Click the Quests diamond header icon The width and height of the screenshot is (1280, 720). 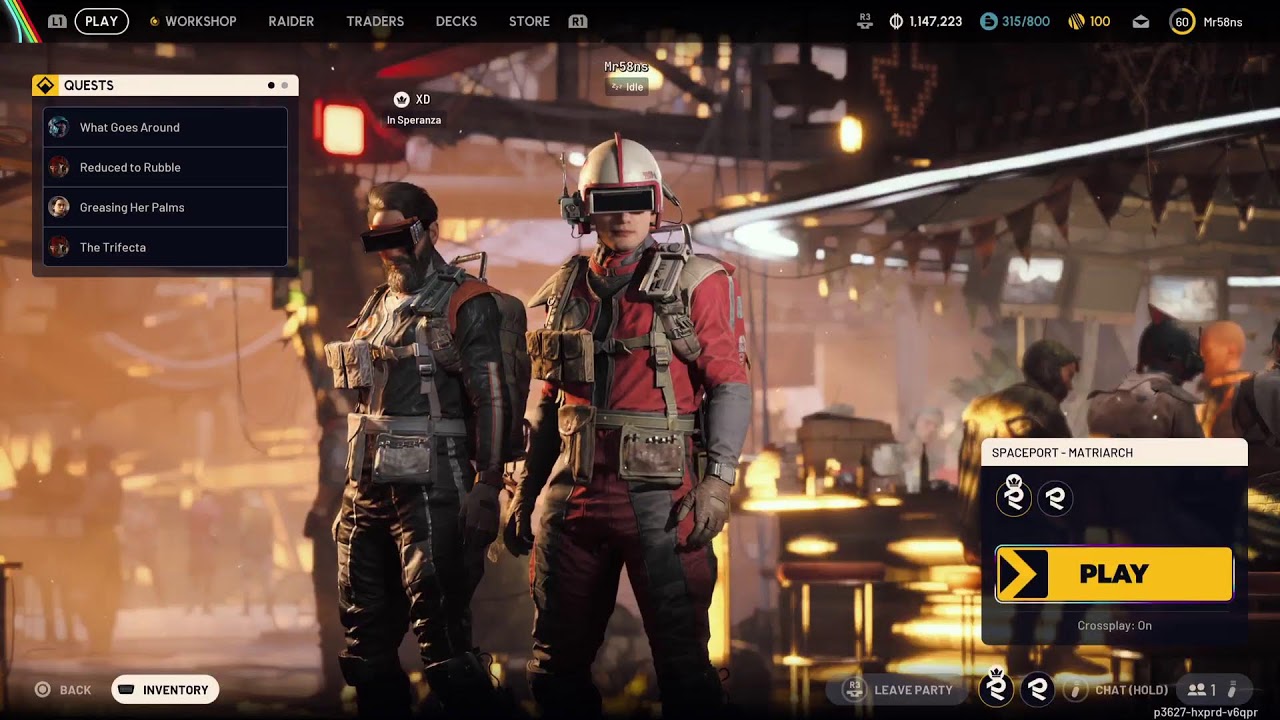tap(45, 85)
